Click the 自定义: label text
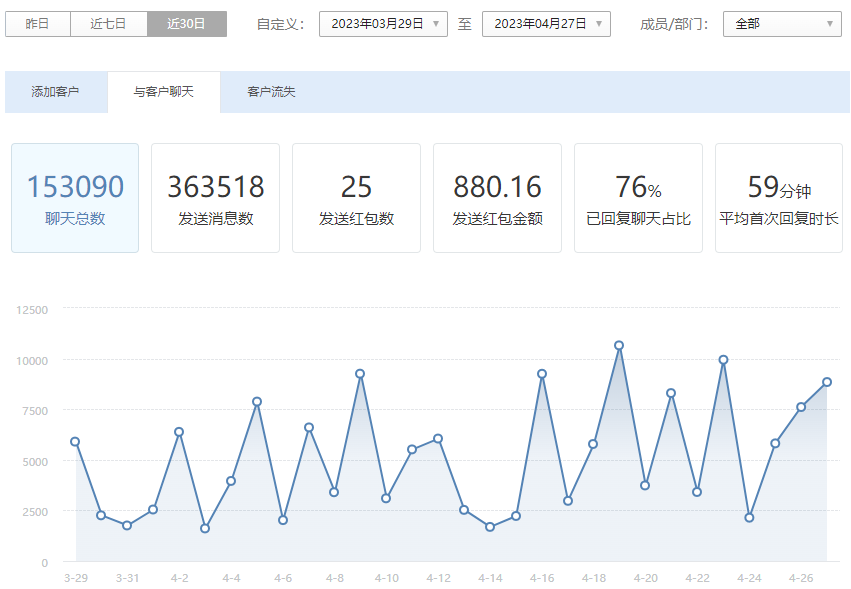This screenshot has width=851, height=589. coord(281,24)
